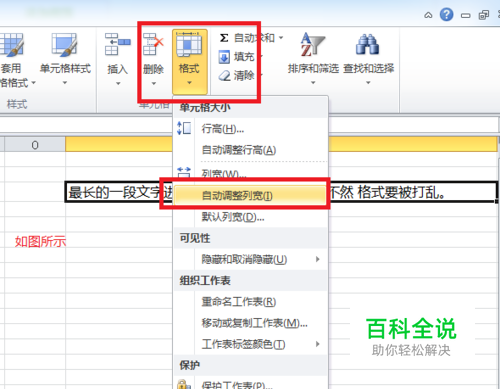
Task: Click the Protect Sheet lock icon
Action: pos(183,384)
